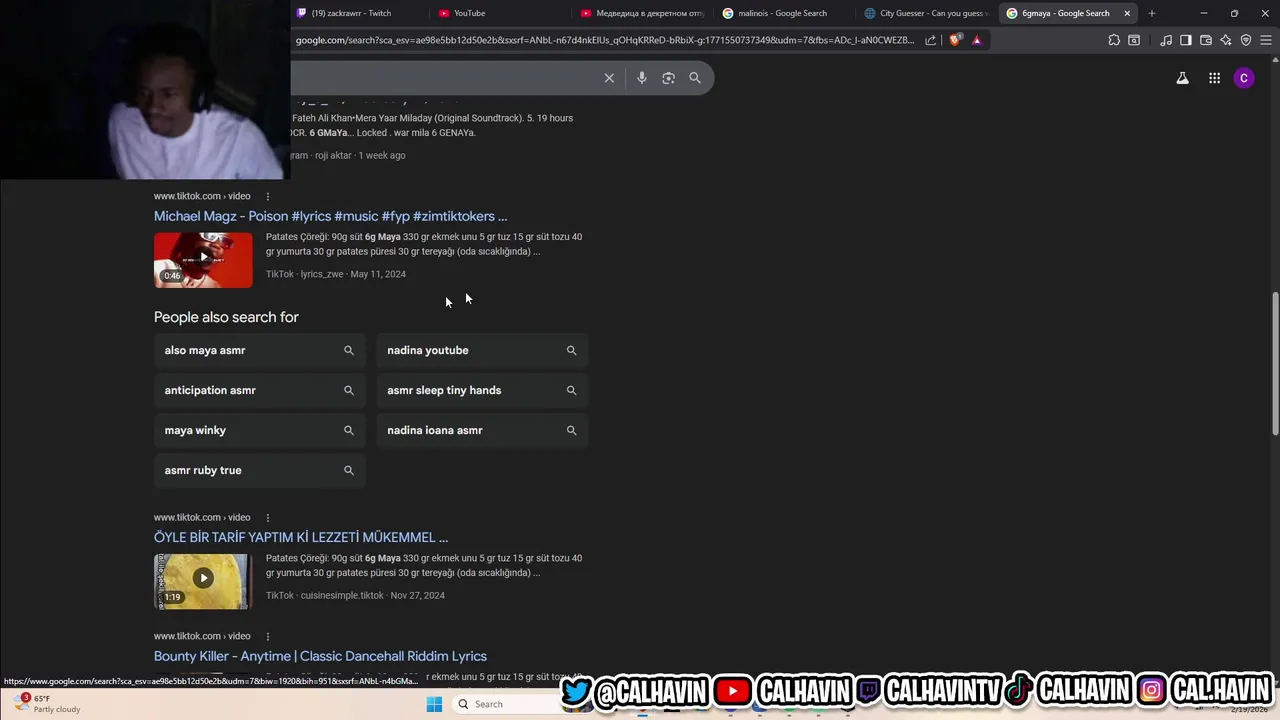Open the Google apps grid
Viewport: 1280px width, 720px height.
tap(1214, 78)
